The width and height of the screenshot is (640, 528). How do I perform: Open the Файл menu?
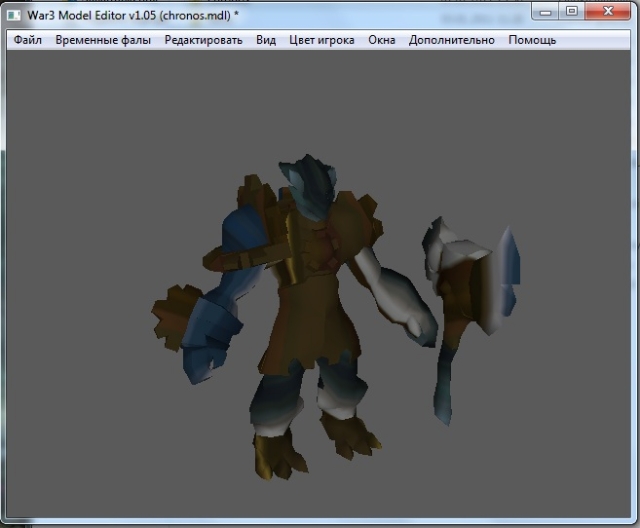pyautogui.click(x=28, y=40)
